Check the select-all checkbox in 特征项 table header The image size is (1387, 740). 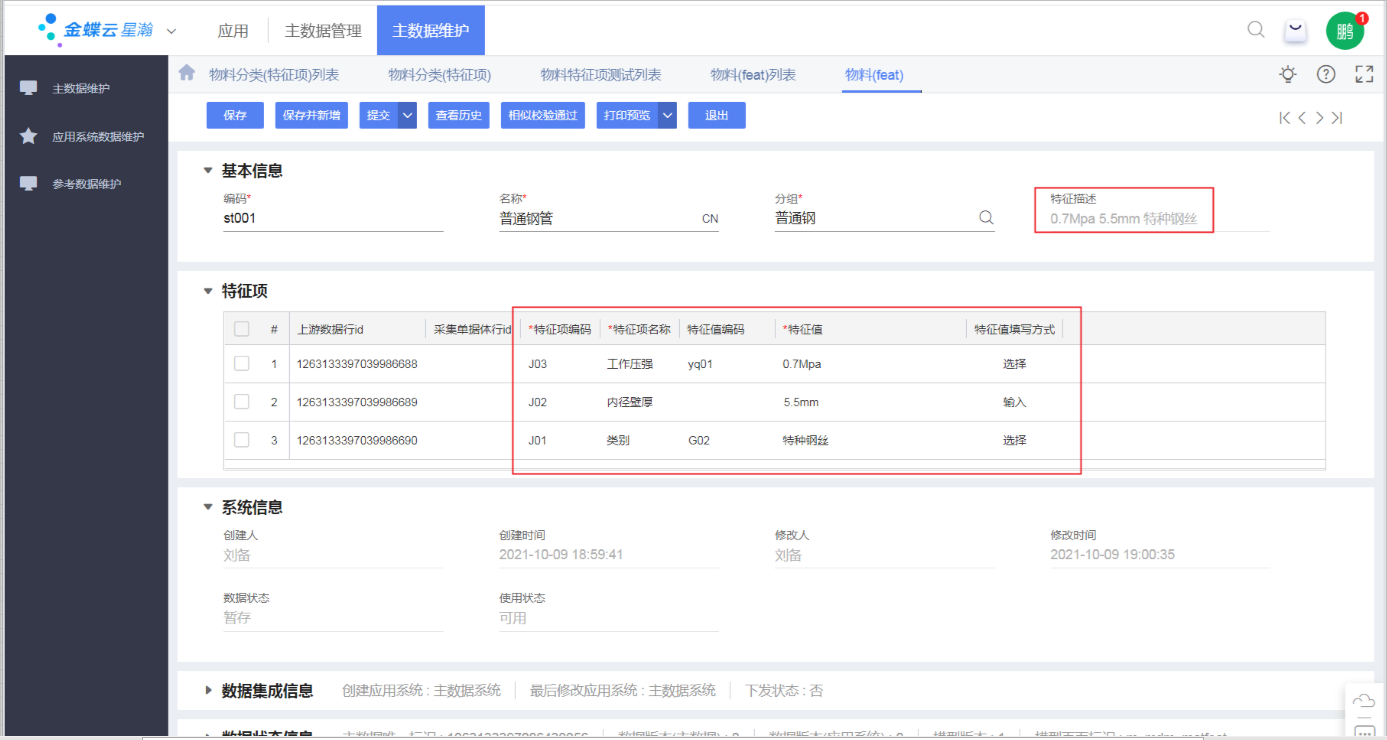click(x=241, y=329)
